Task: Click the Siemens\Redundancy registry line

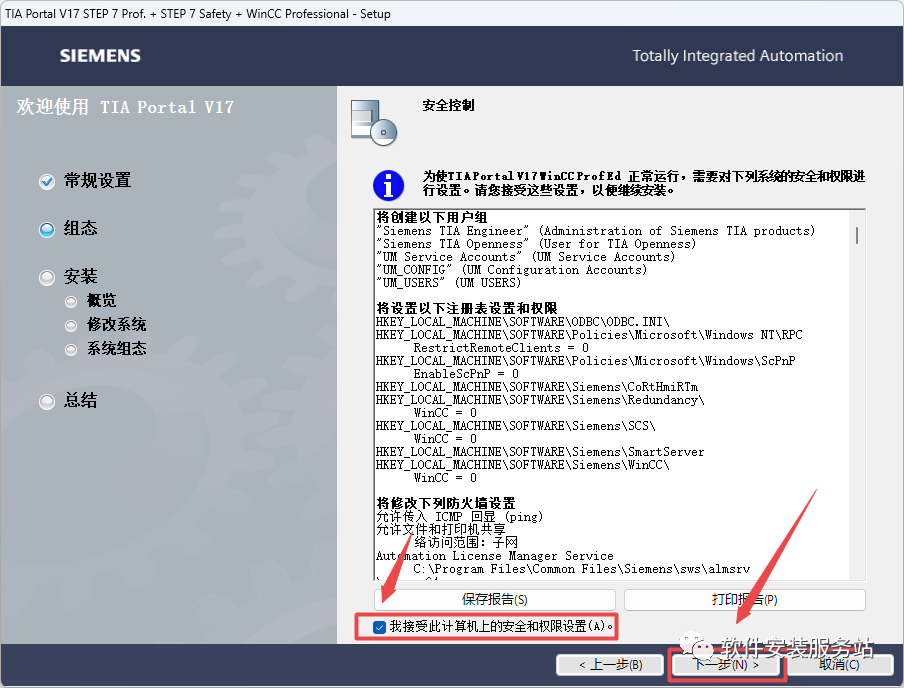Action: coord(540,400)
